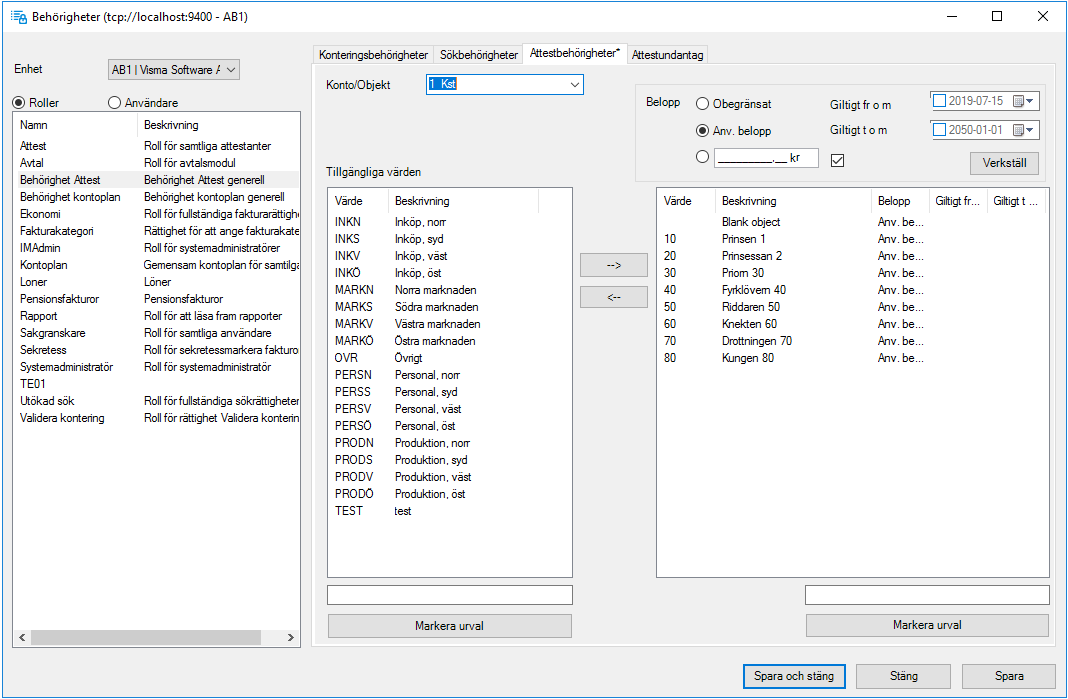Click the Verkställ button
The width and height of the screenshot is (1068, 699).
pos(1004,163)
